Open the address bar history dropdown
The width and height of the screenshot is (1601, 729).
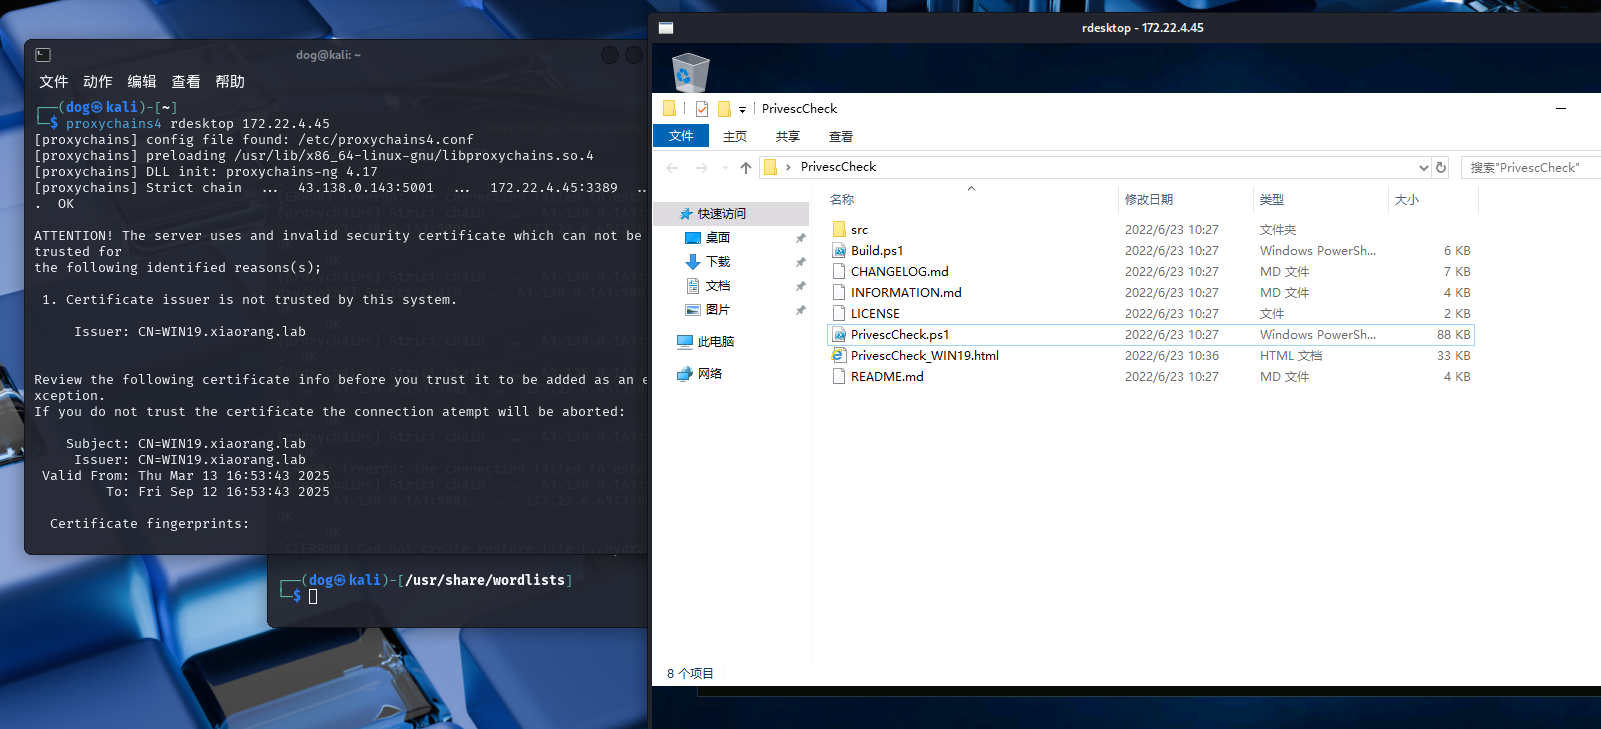(x=1423, y=168)
